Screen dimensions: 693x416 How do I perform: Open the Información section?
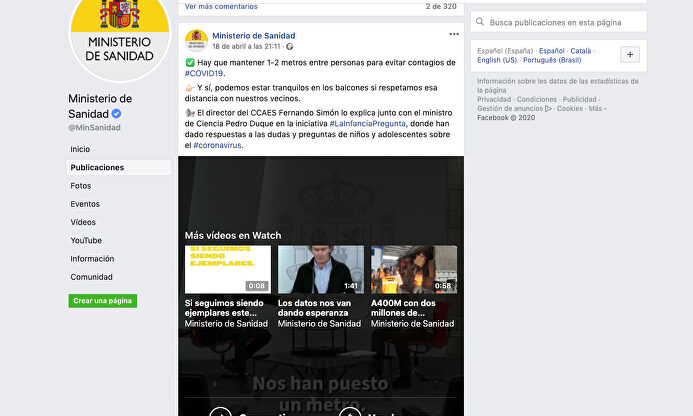[x=92, y=259]
